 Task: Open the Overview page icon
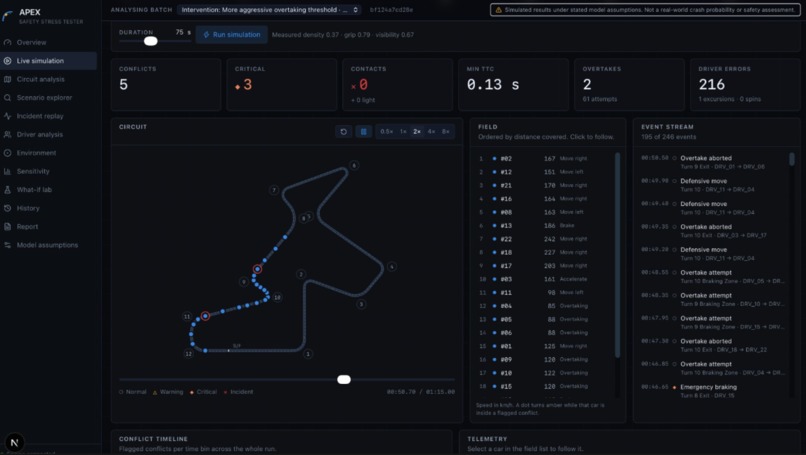7,42
